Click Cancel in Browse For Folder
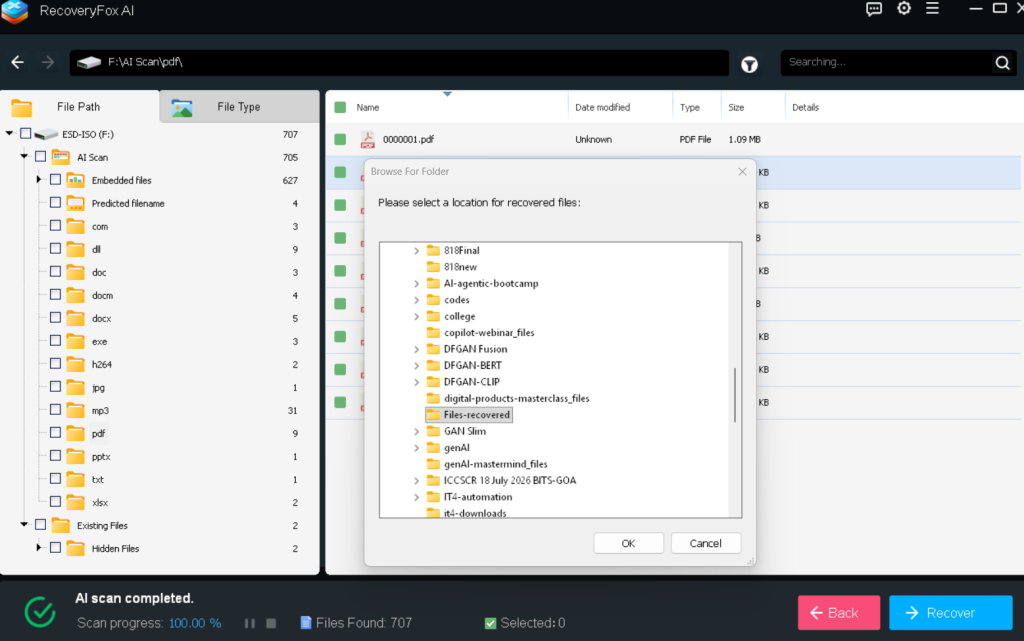The width and height of the screenshot is (1024, 641). [x=705, y=543]
